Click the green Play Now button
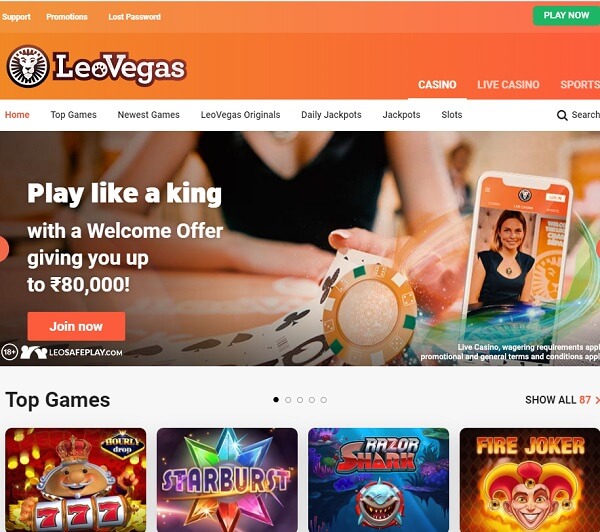Image resolution: width=600 pixels, height=532 pixels. coord(566,16)
